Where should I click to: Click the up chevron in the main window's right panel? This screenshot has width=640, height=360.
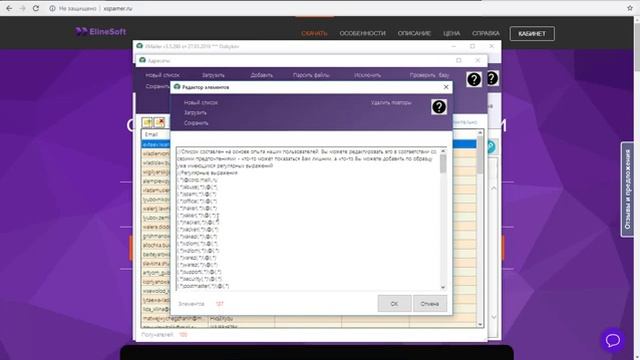493,188
